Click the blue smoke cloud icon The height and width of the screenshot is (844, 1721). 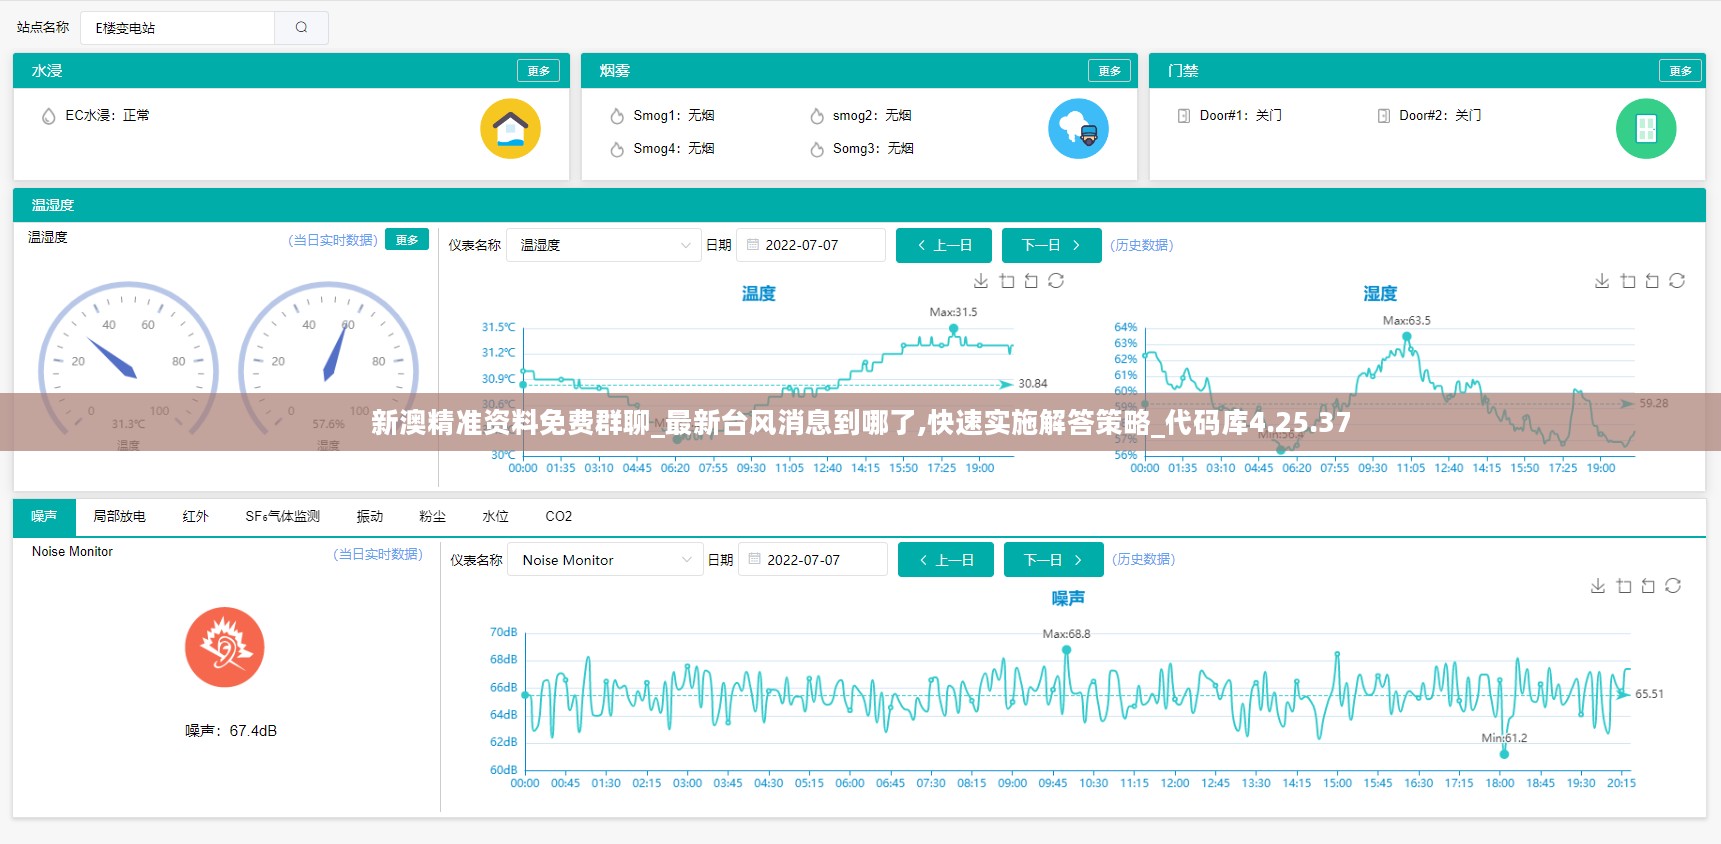click(x=1078, y=129)
